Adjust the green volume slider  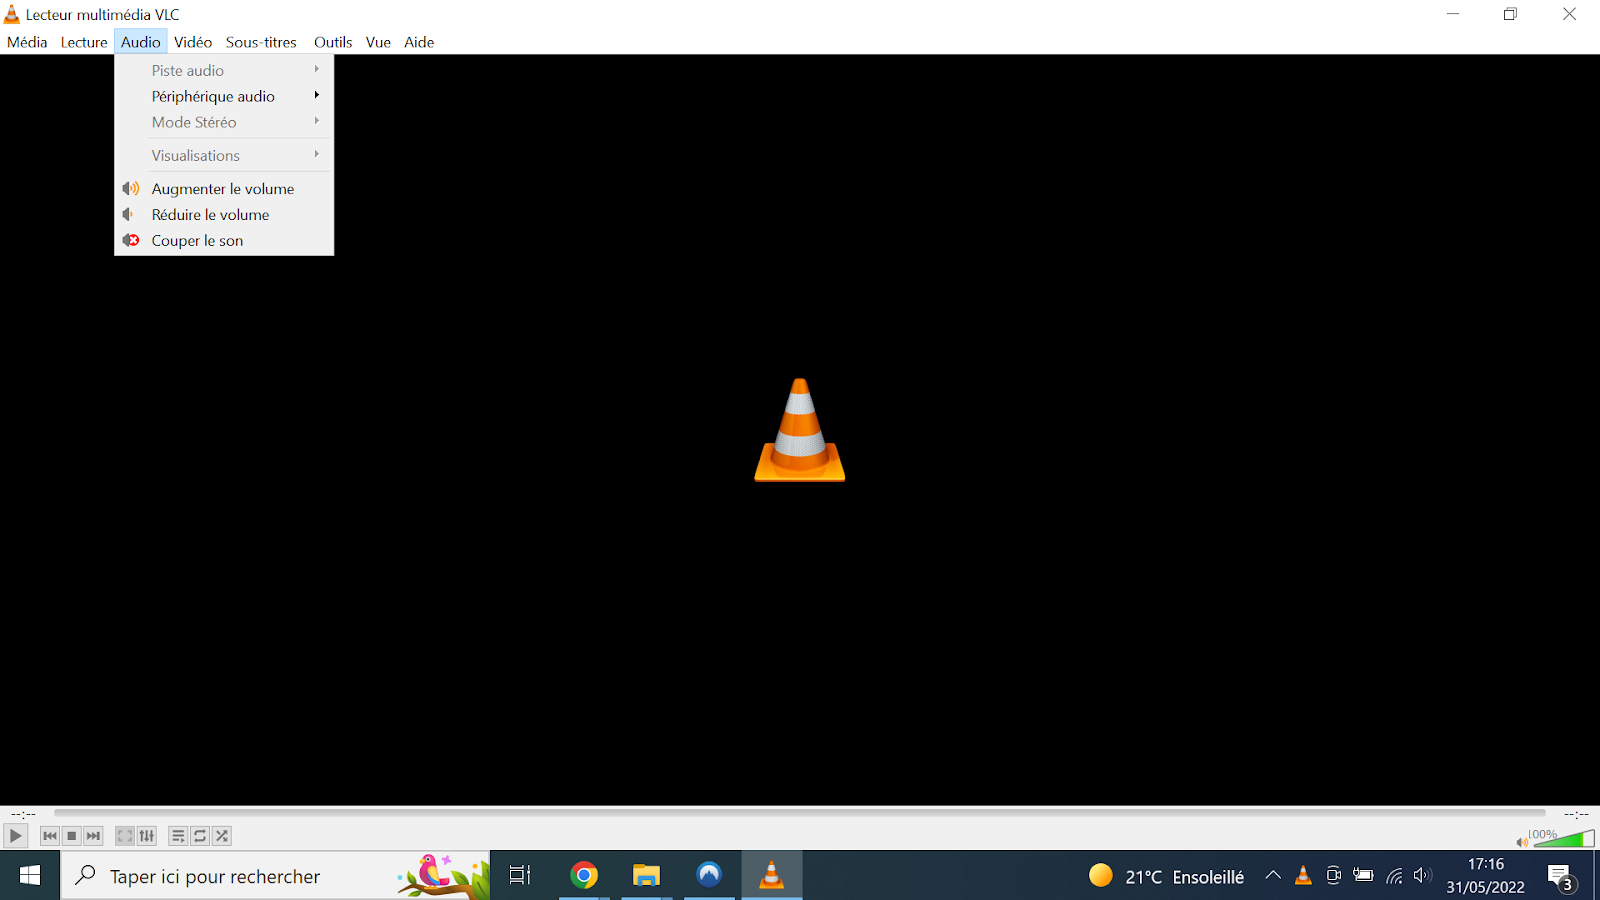click(1564, 838)
